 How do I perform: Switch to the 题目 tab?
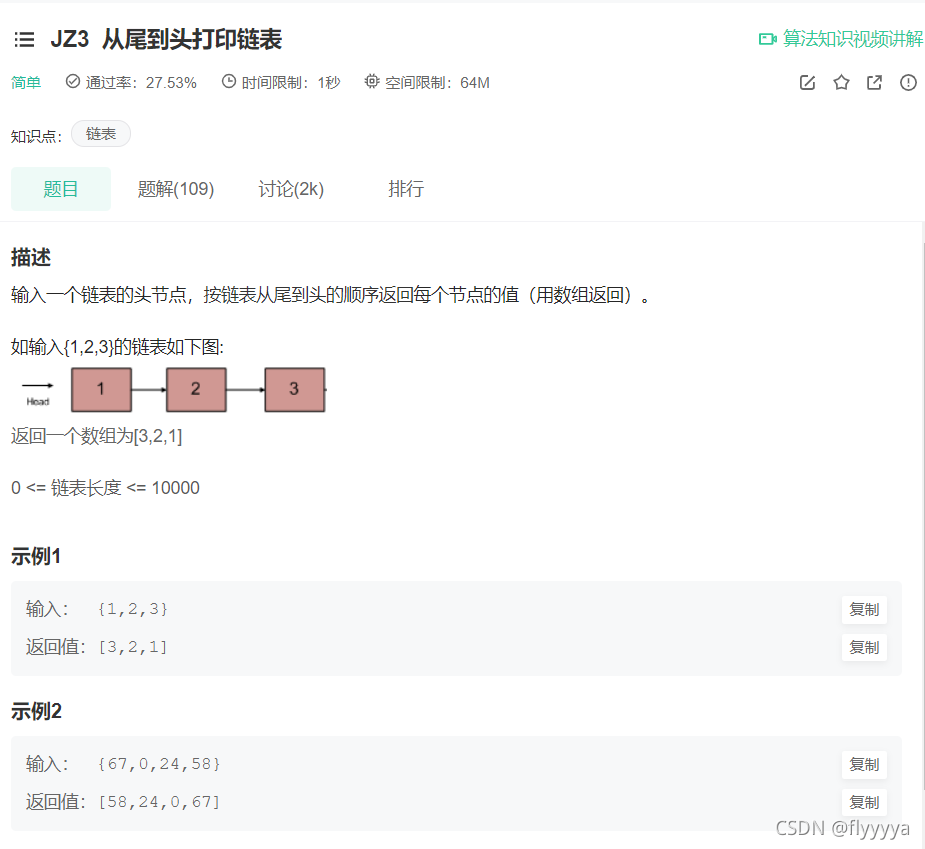(x=61, y=189)
